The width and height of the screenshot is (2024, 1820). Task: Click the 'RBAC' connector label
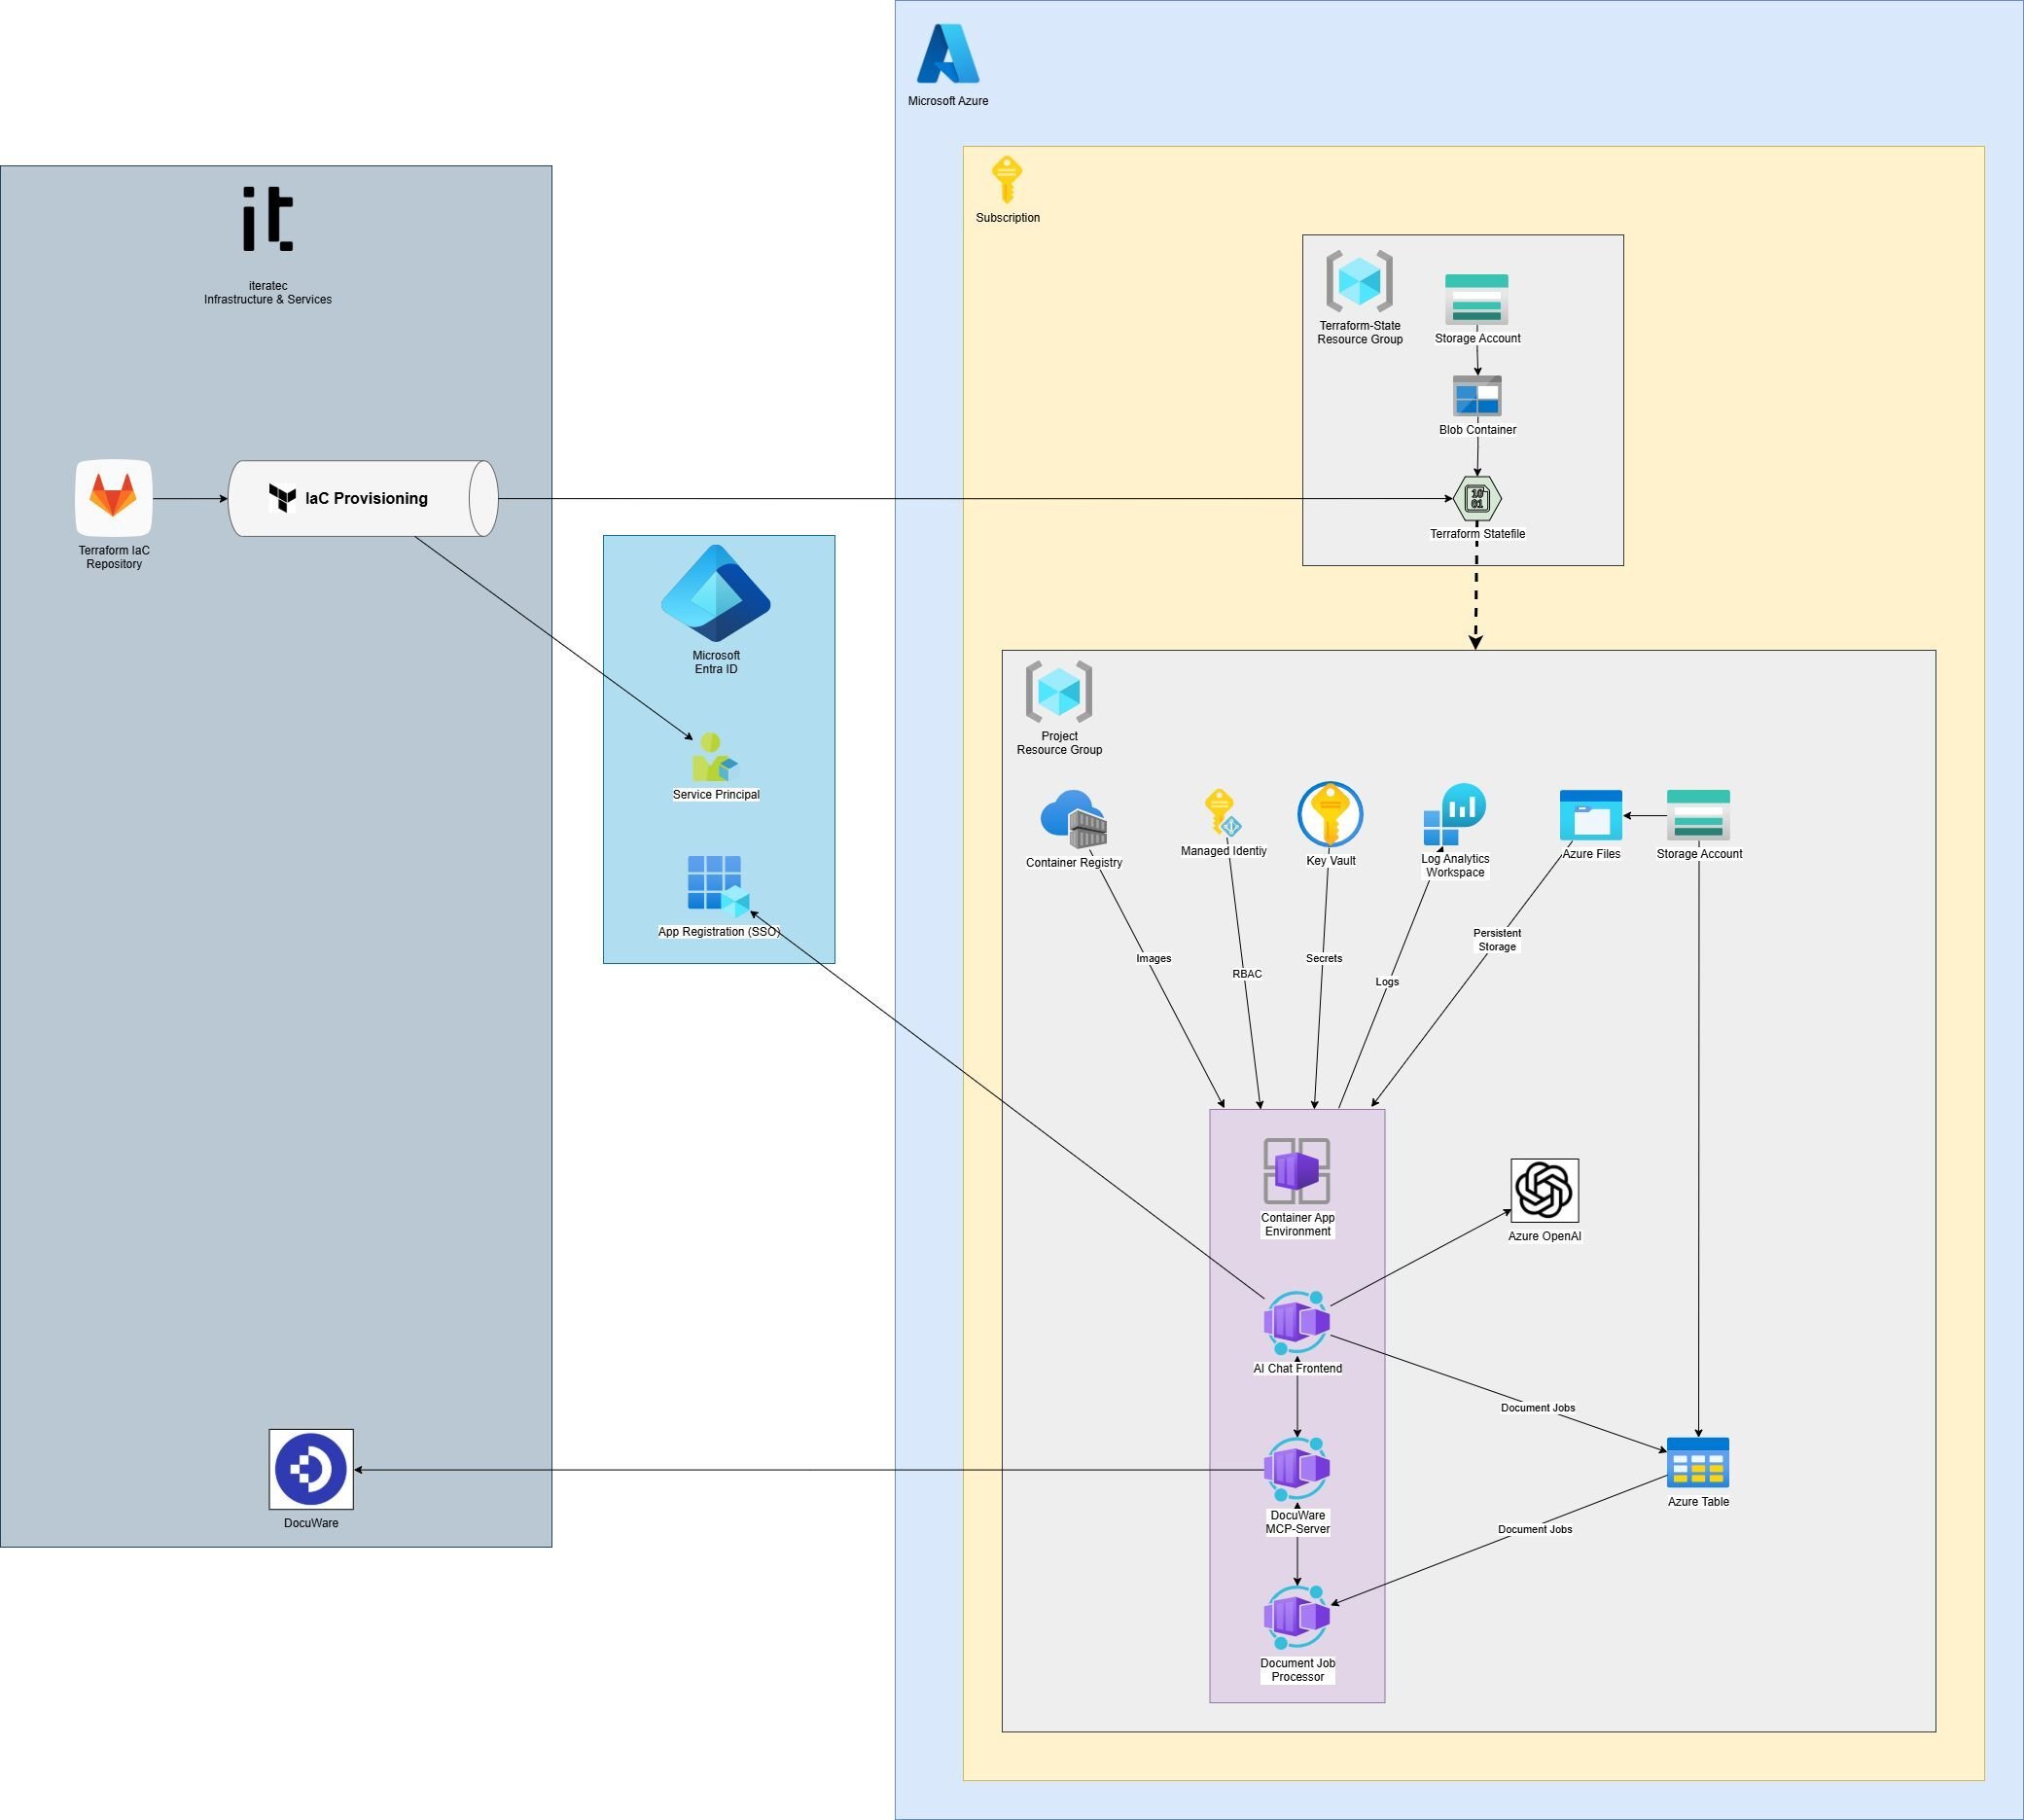[x=1247, y=974]
